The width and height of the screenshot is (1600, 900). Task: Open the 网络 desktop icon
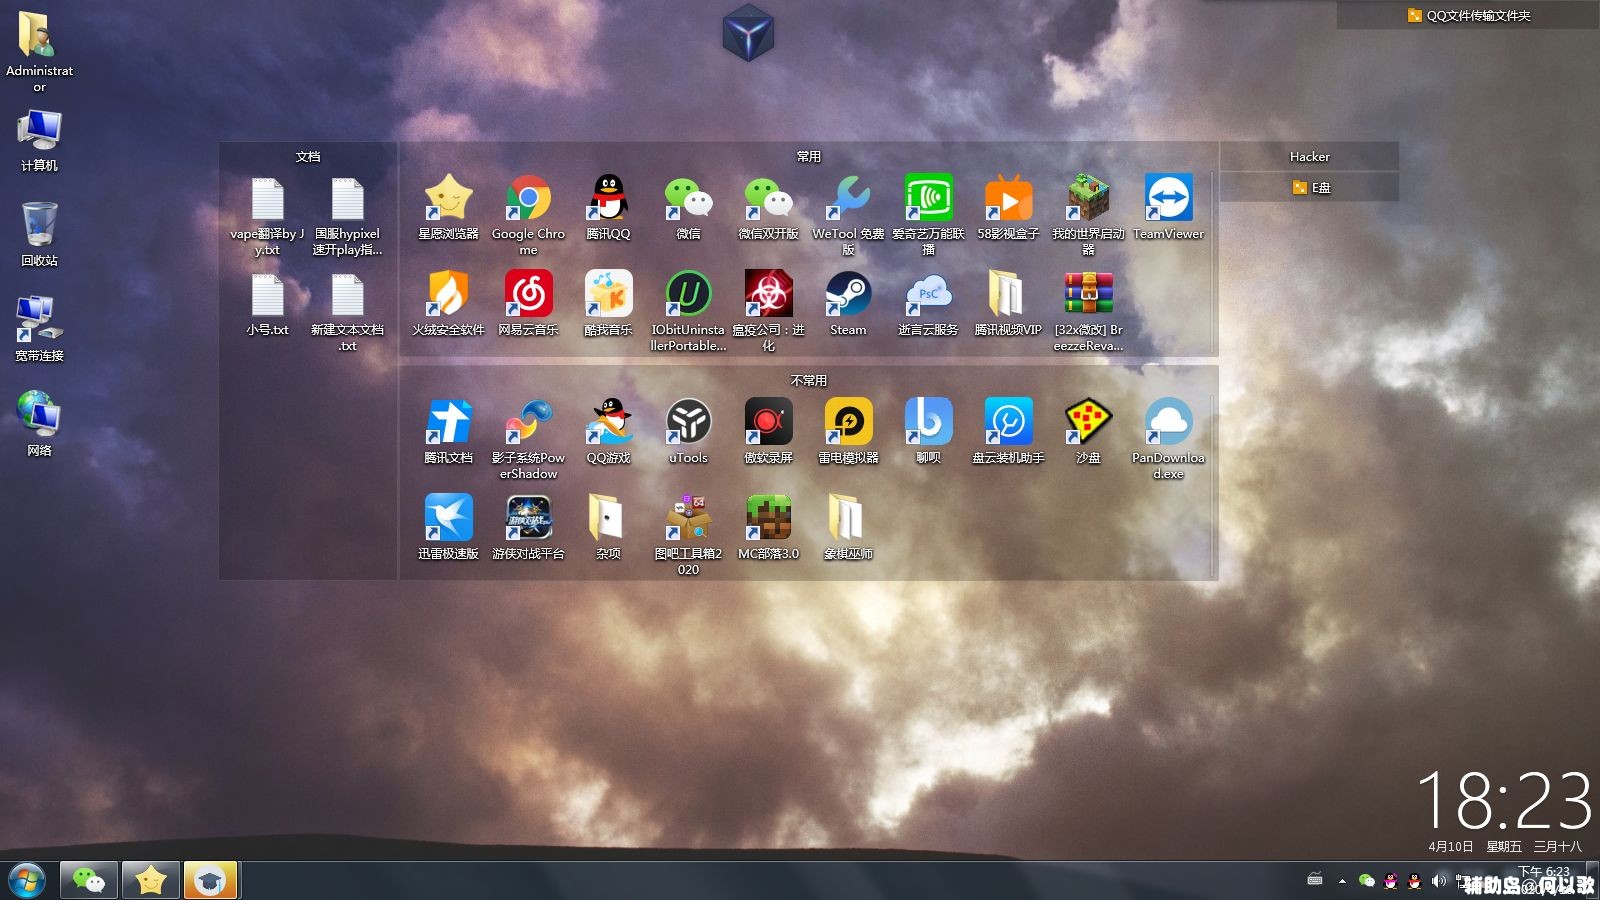(x=39, y=424)
